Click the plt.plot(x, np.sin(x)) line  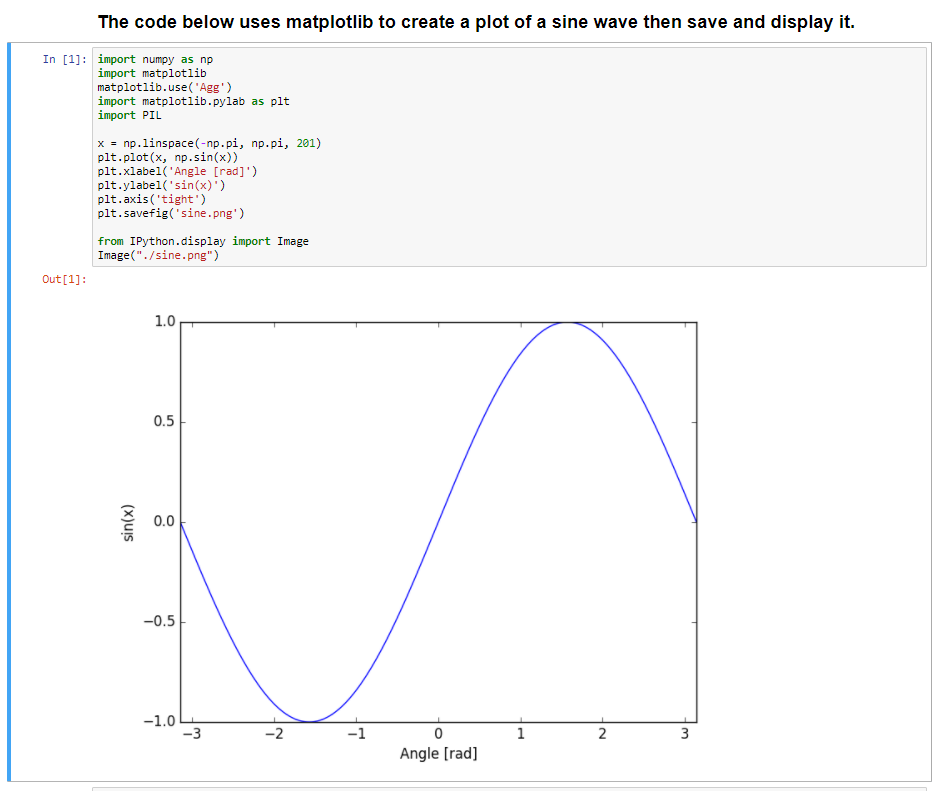pyautogui.click(x=167, y=158)
